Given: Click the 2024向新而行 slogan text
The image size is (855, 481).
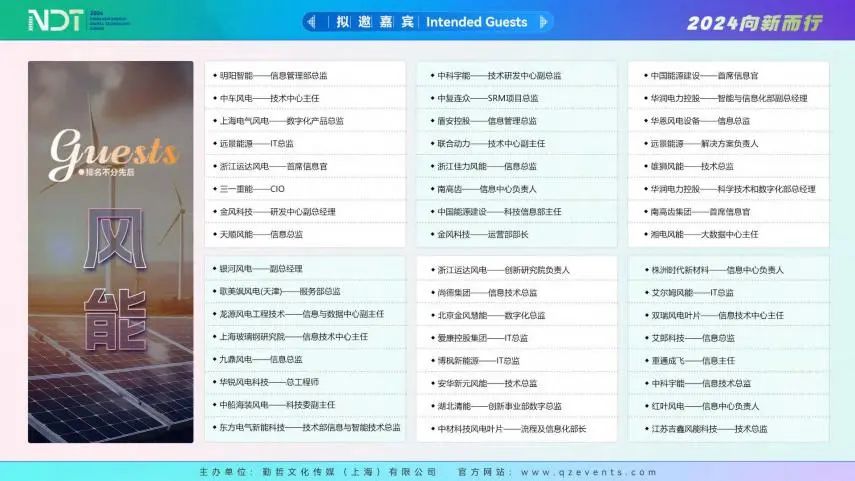Looking at the screenshot, I should [x=754, y=23].
